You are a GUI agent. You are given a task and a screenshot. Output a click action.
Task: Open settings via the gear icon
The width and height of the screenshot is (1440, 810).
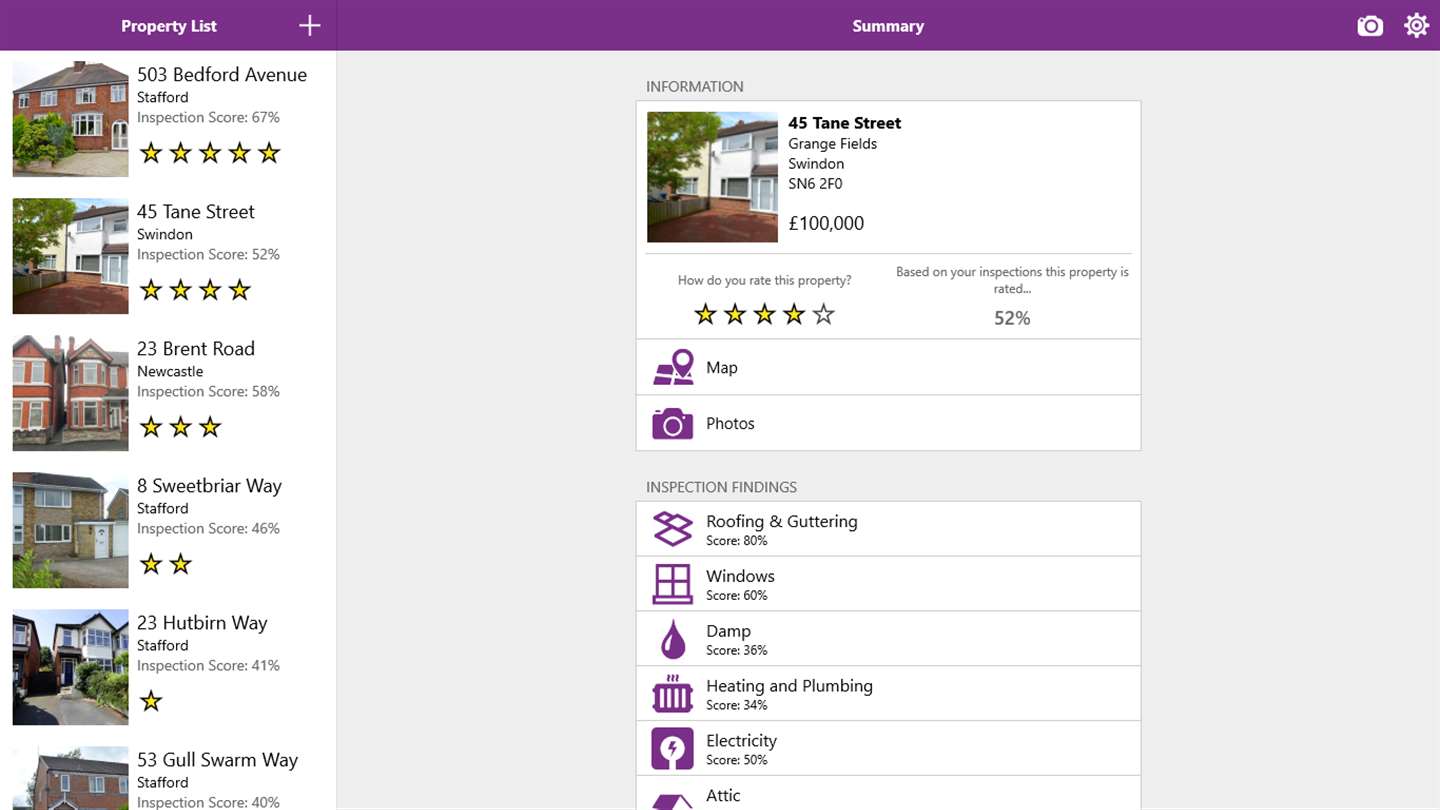(1417, 26)
